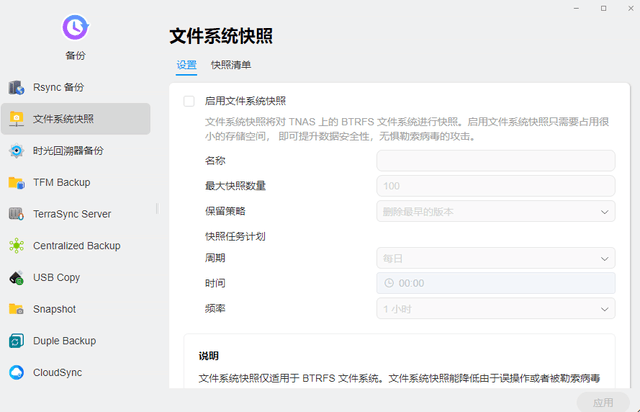Switch to the 快照清单 tab
The width and height of the screenshot is (640, 412).
(231, 65)
